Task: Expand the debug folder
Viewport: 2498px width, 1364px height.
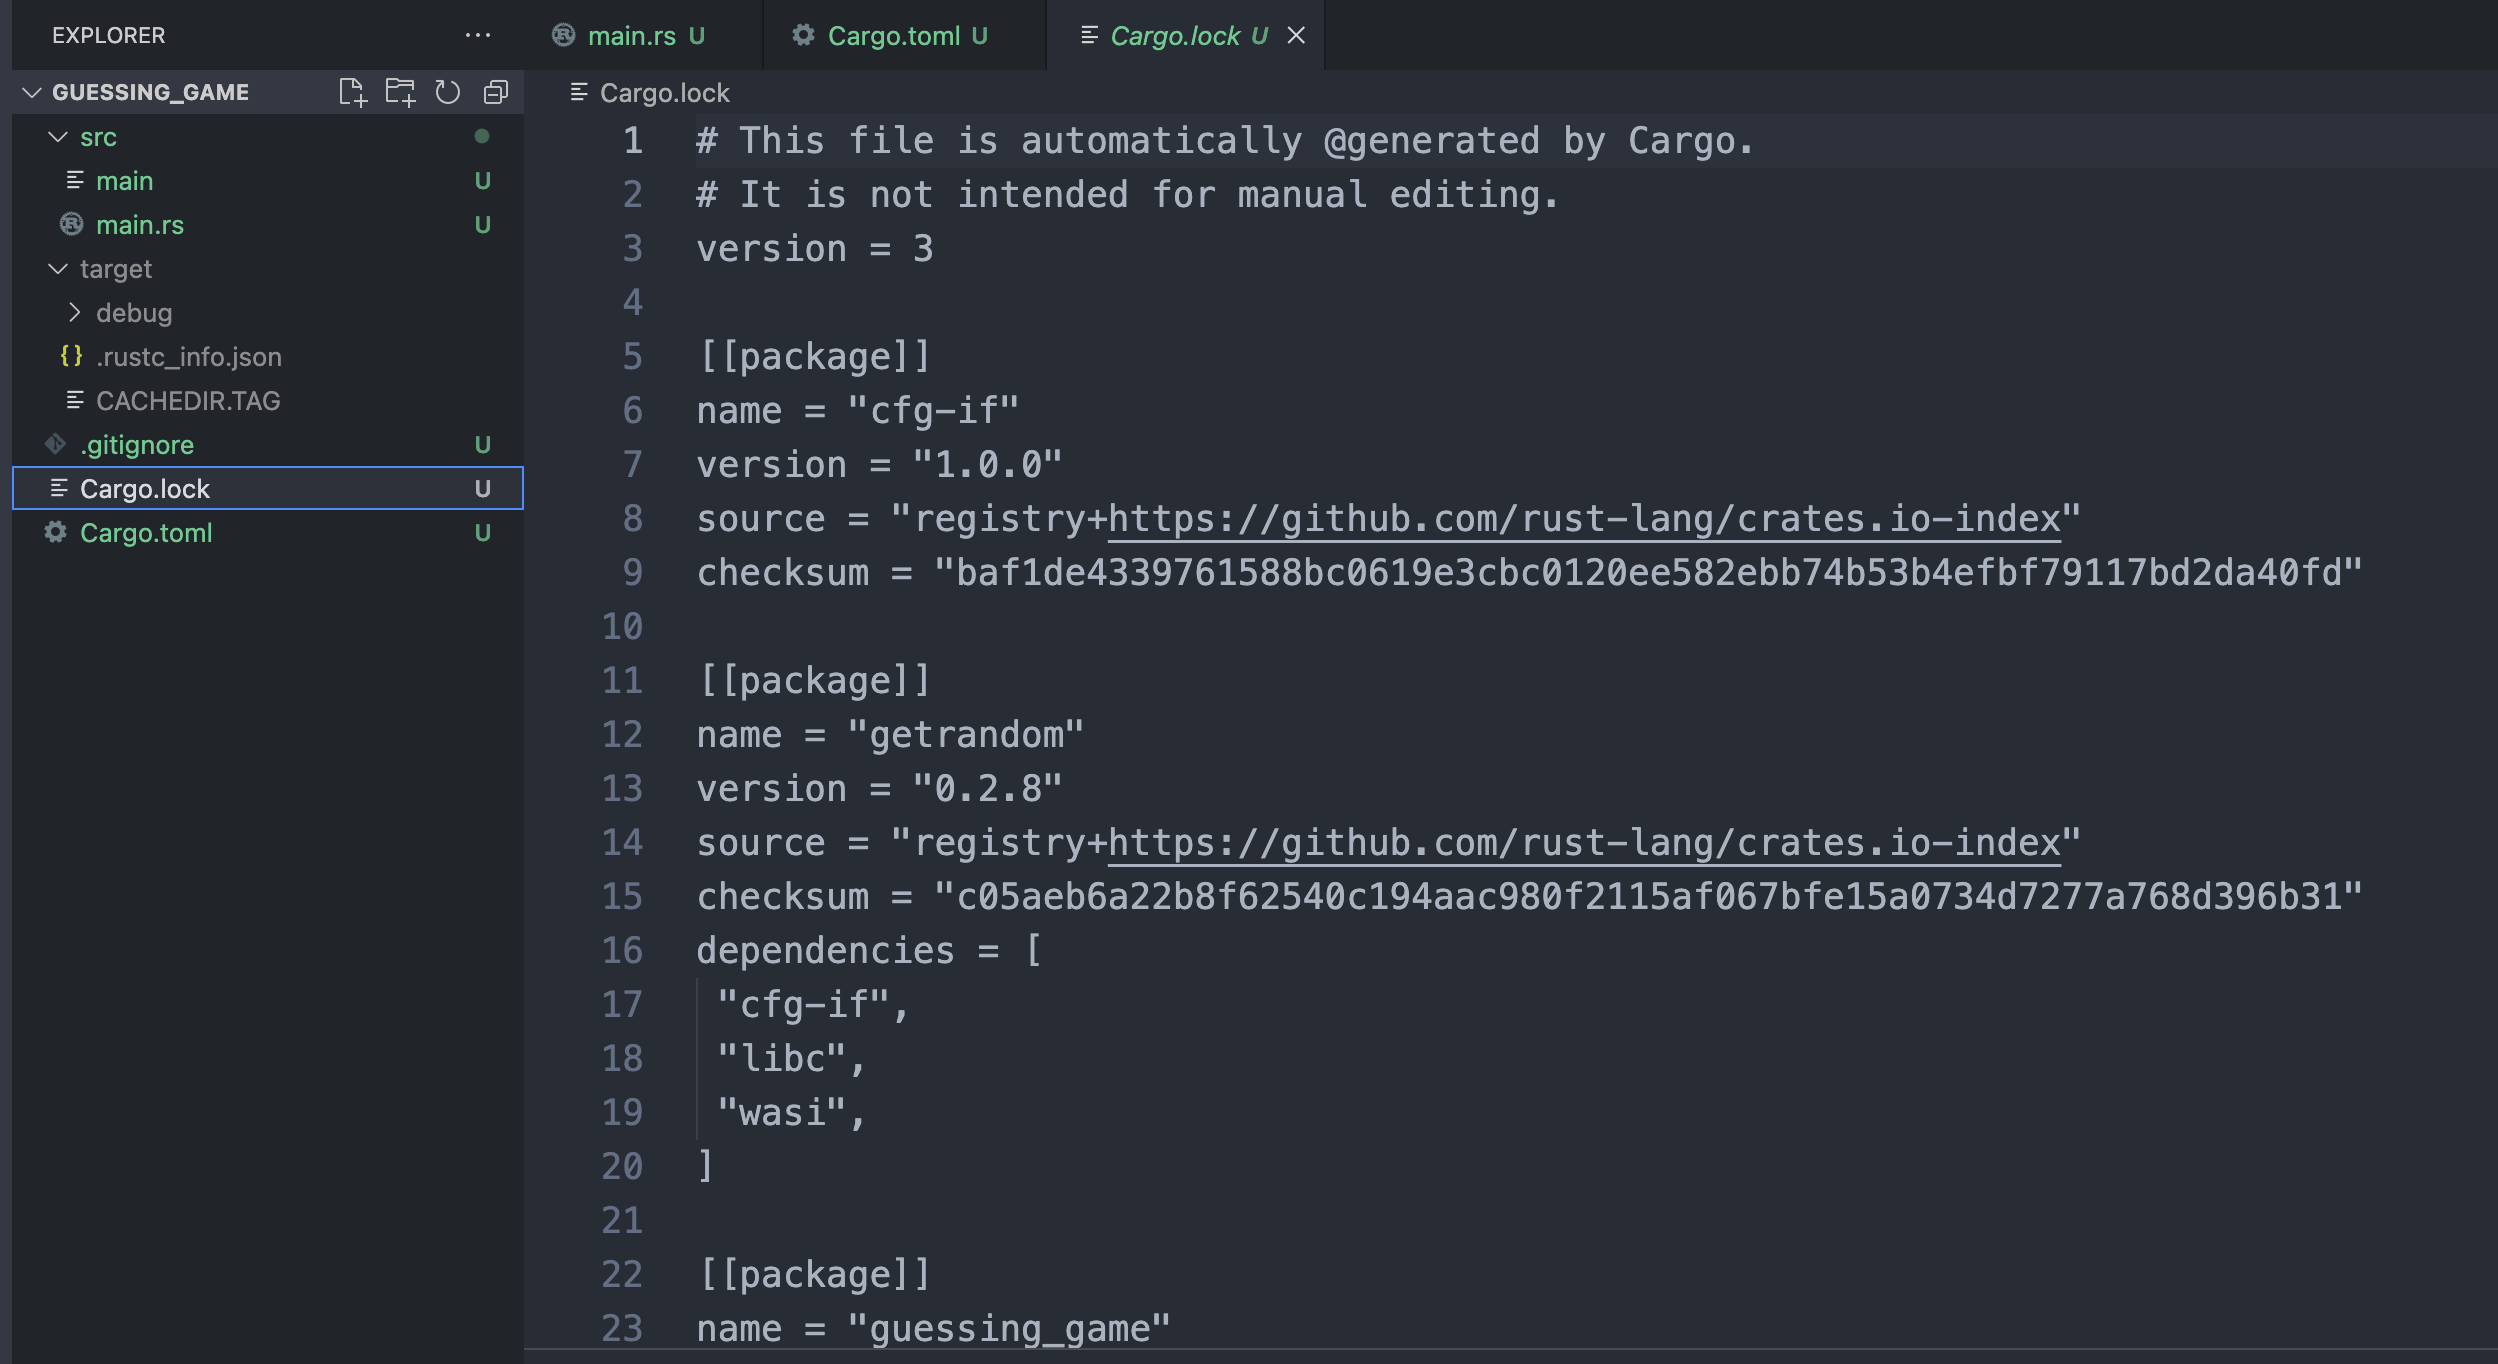Action: (x=74, y=312)
